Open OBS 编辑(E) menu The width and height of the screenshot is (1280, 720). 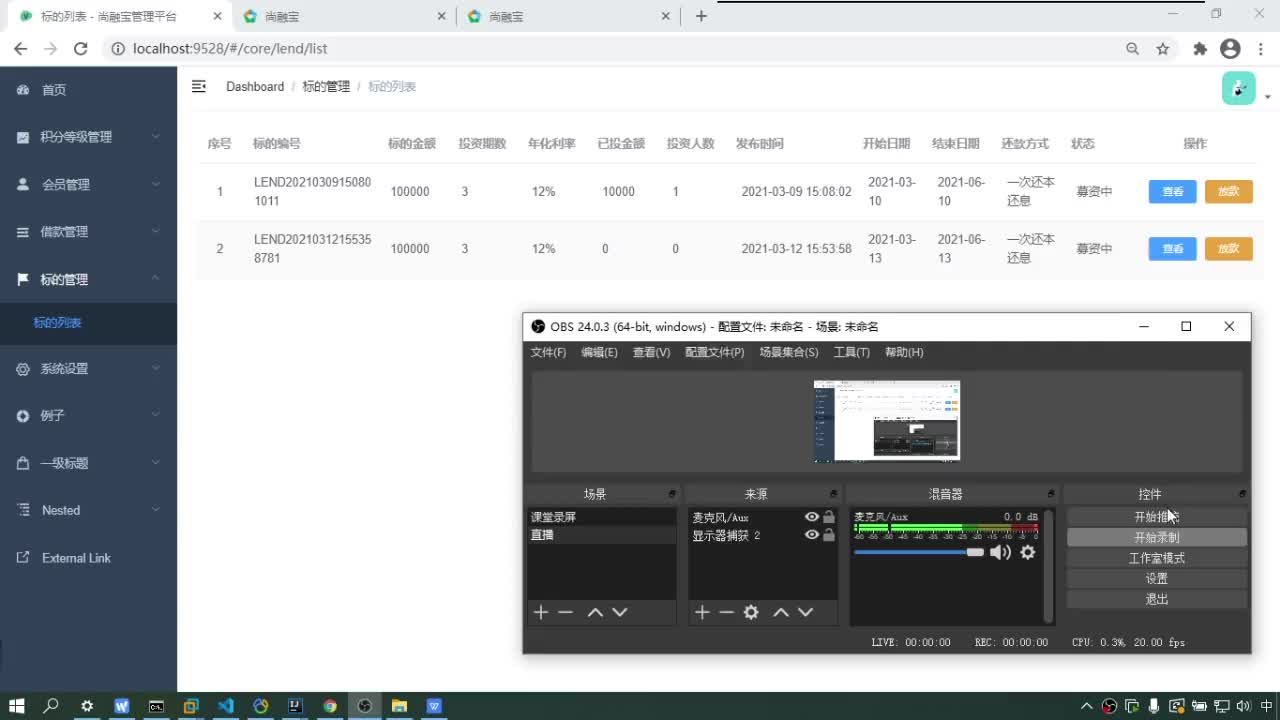(x=599, y=352)
